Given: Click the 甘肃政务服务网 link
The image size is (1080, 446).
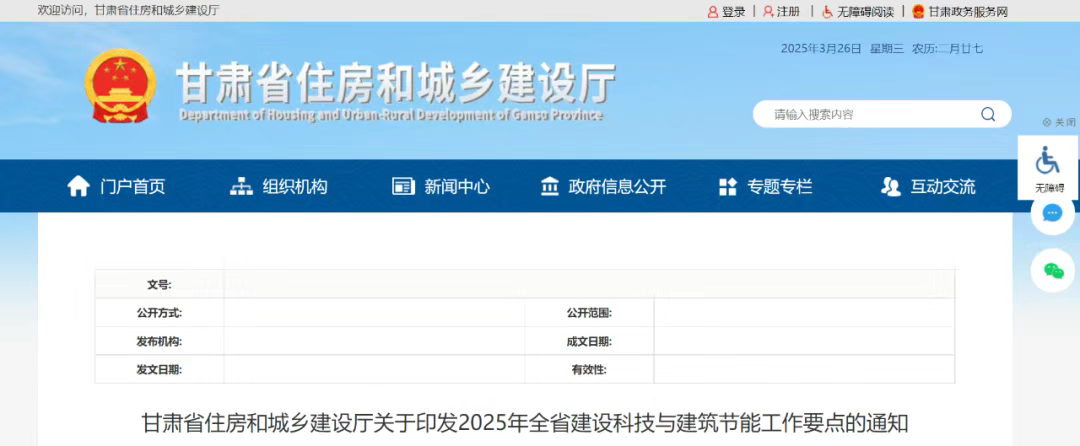Looking at the screenshot, I should [968, 12].
